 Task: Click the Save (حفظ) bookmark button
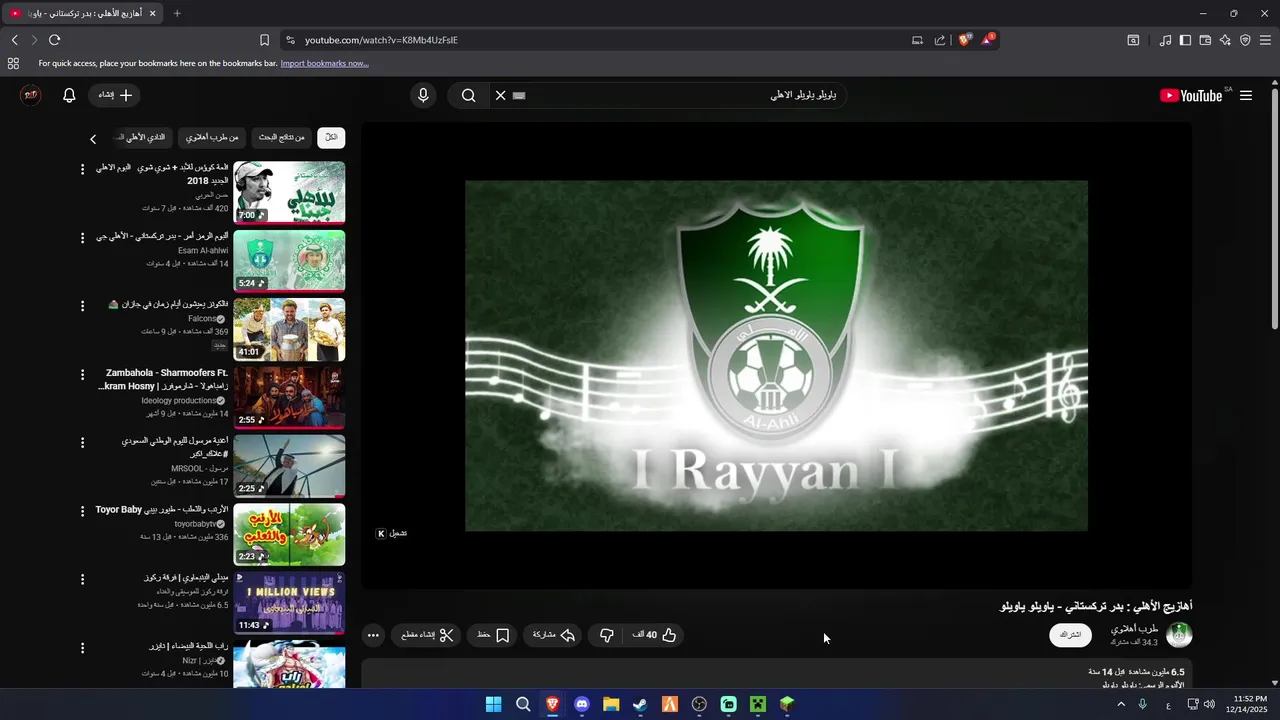click(493, 635)
